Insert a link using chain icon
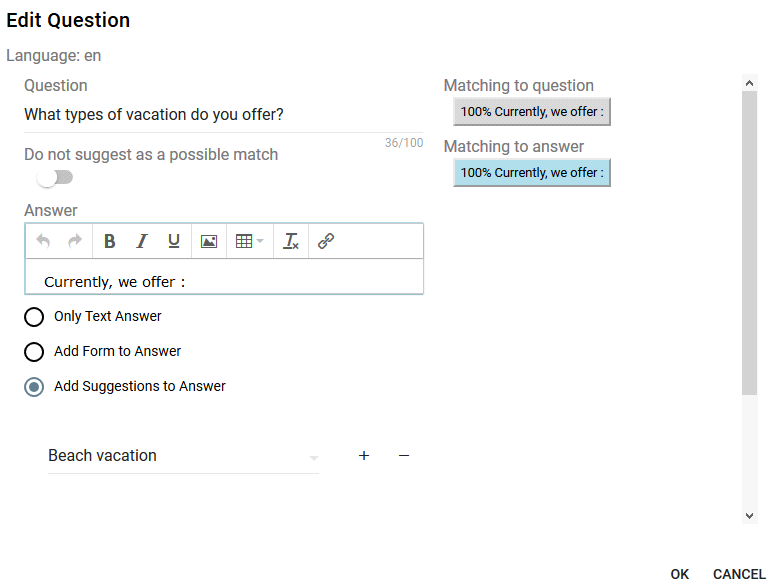Screen dimensions: 768x582 [326, 241]
